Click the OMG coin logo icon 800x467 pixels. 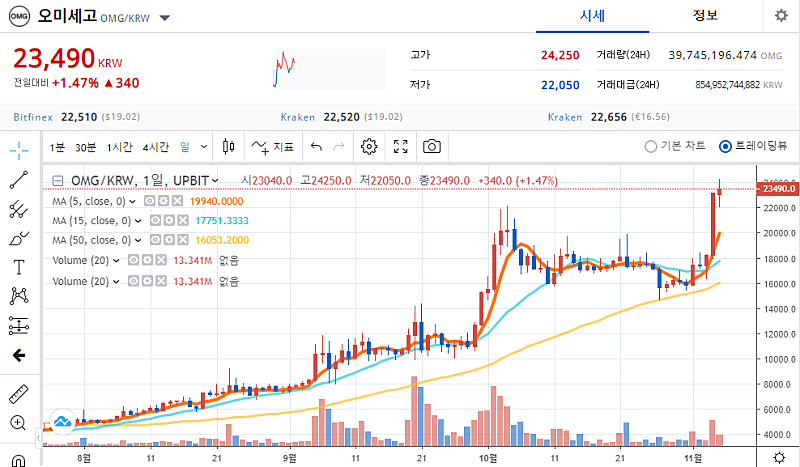point(19,16)
